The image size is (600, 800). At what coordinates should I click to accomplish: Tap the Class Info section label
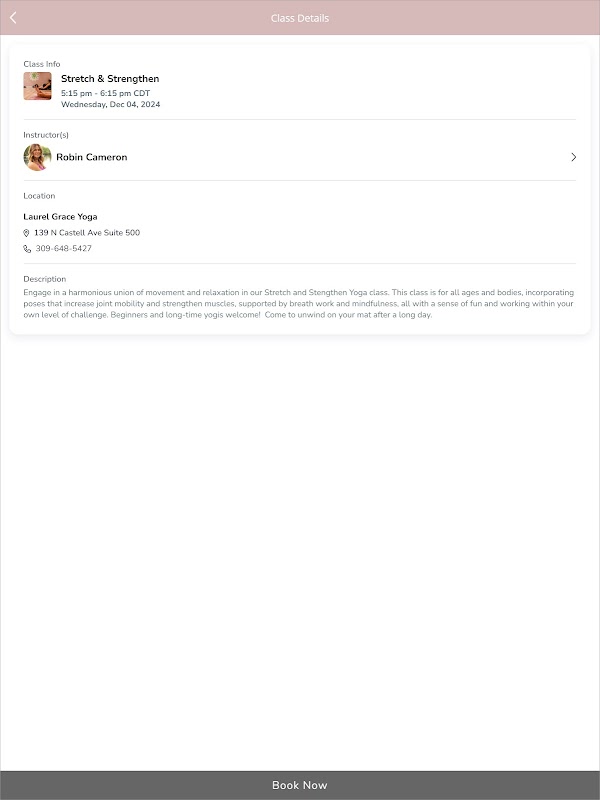coord(42,64)
